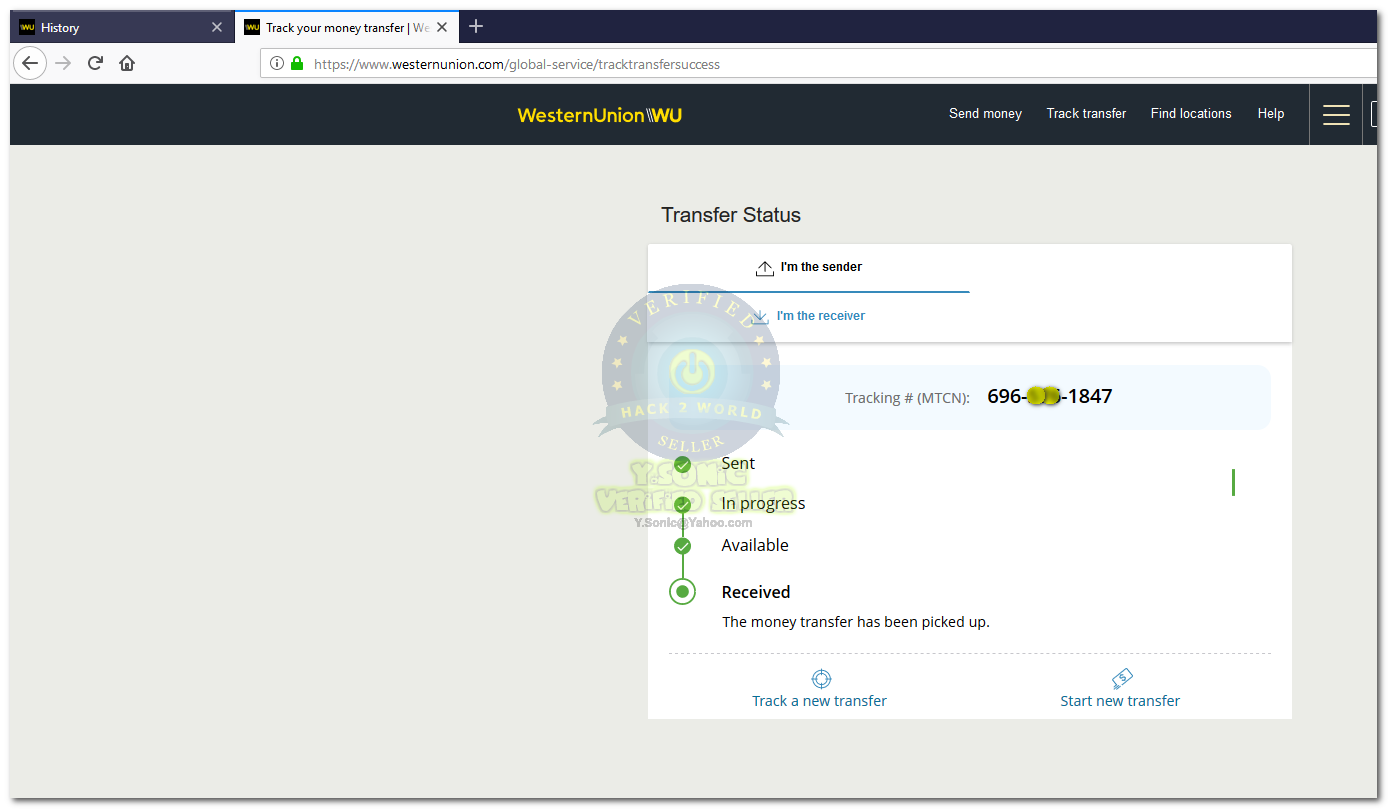Close the History tab

217,27
